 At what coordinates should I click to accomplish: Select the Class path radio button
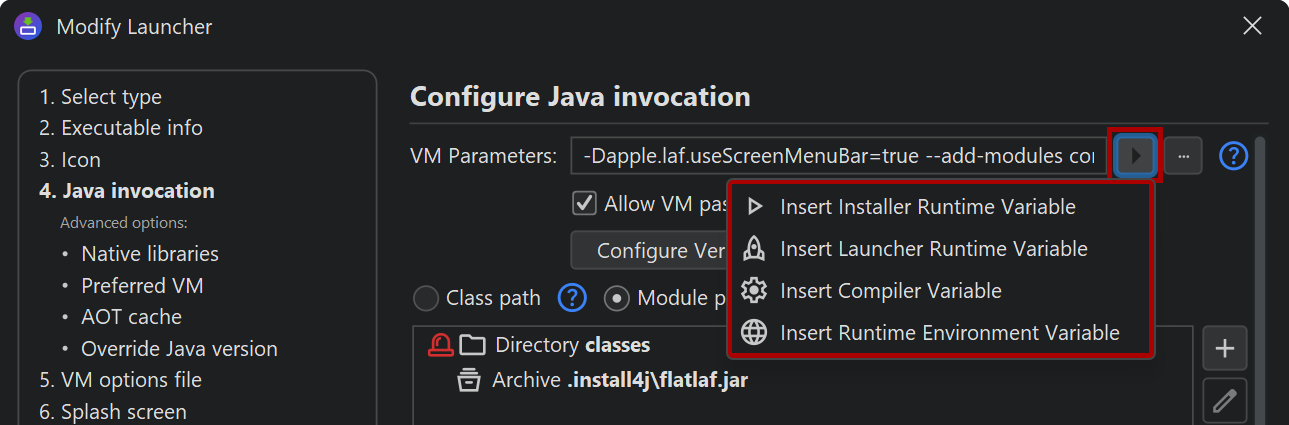(x=426, y=298)
